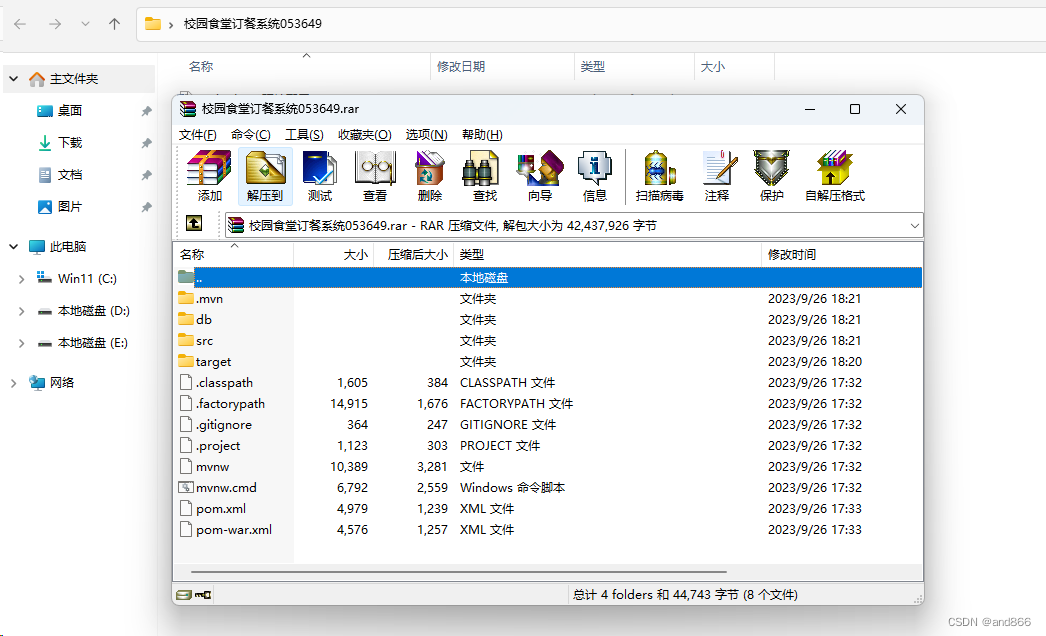Click the Protect (保护) shield icon

pyautogui.click(x=772, y=176)
